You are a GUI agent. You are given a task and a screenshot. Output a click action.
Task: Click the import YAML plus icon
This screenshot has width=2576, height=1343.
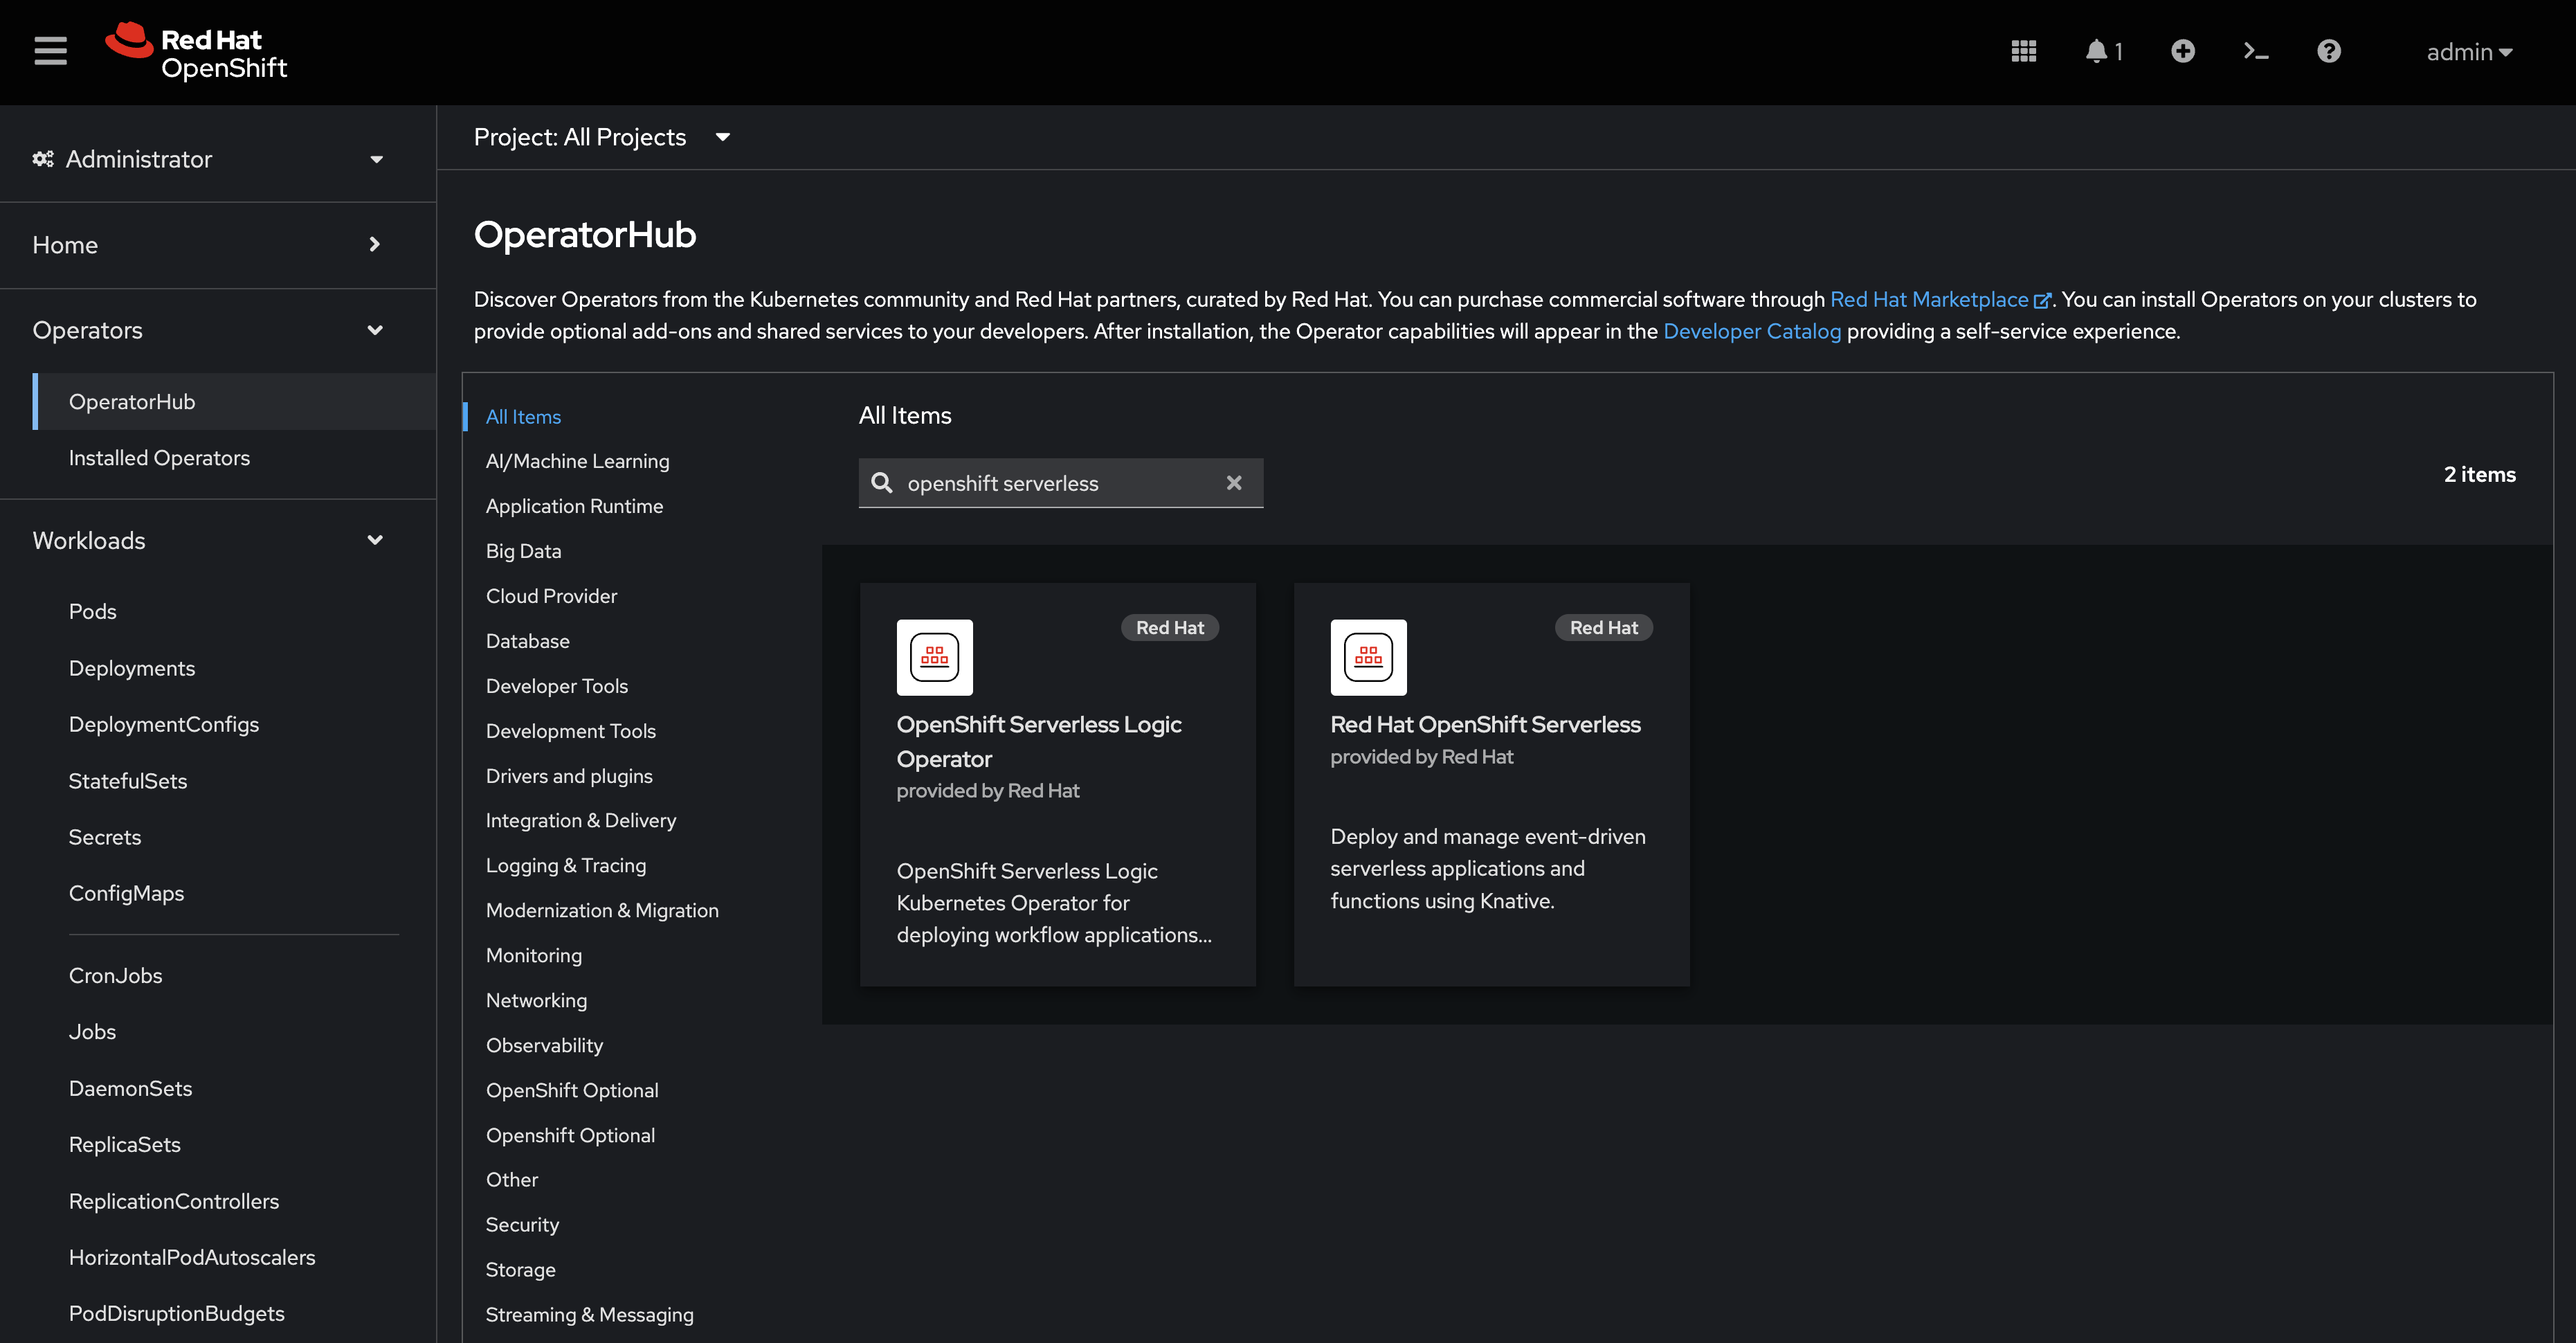(x=2183, y=51)
